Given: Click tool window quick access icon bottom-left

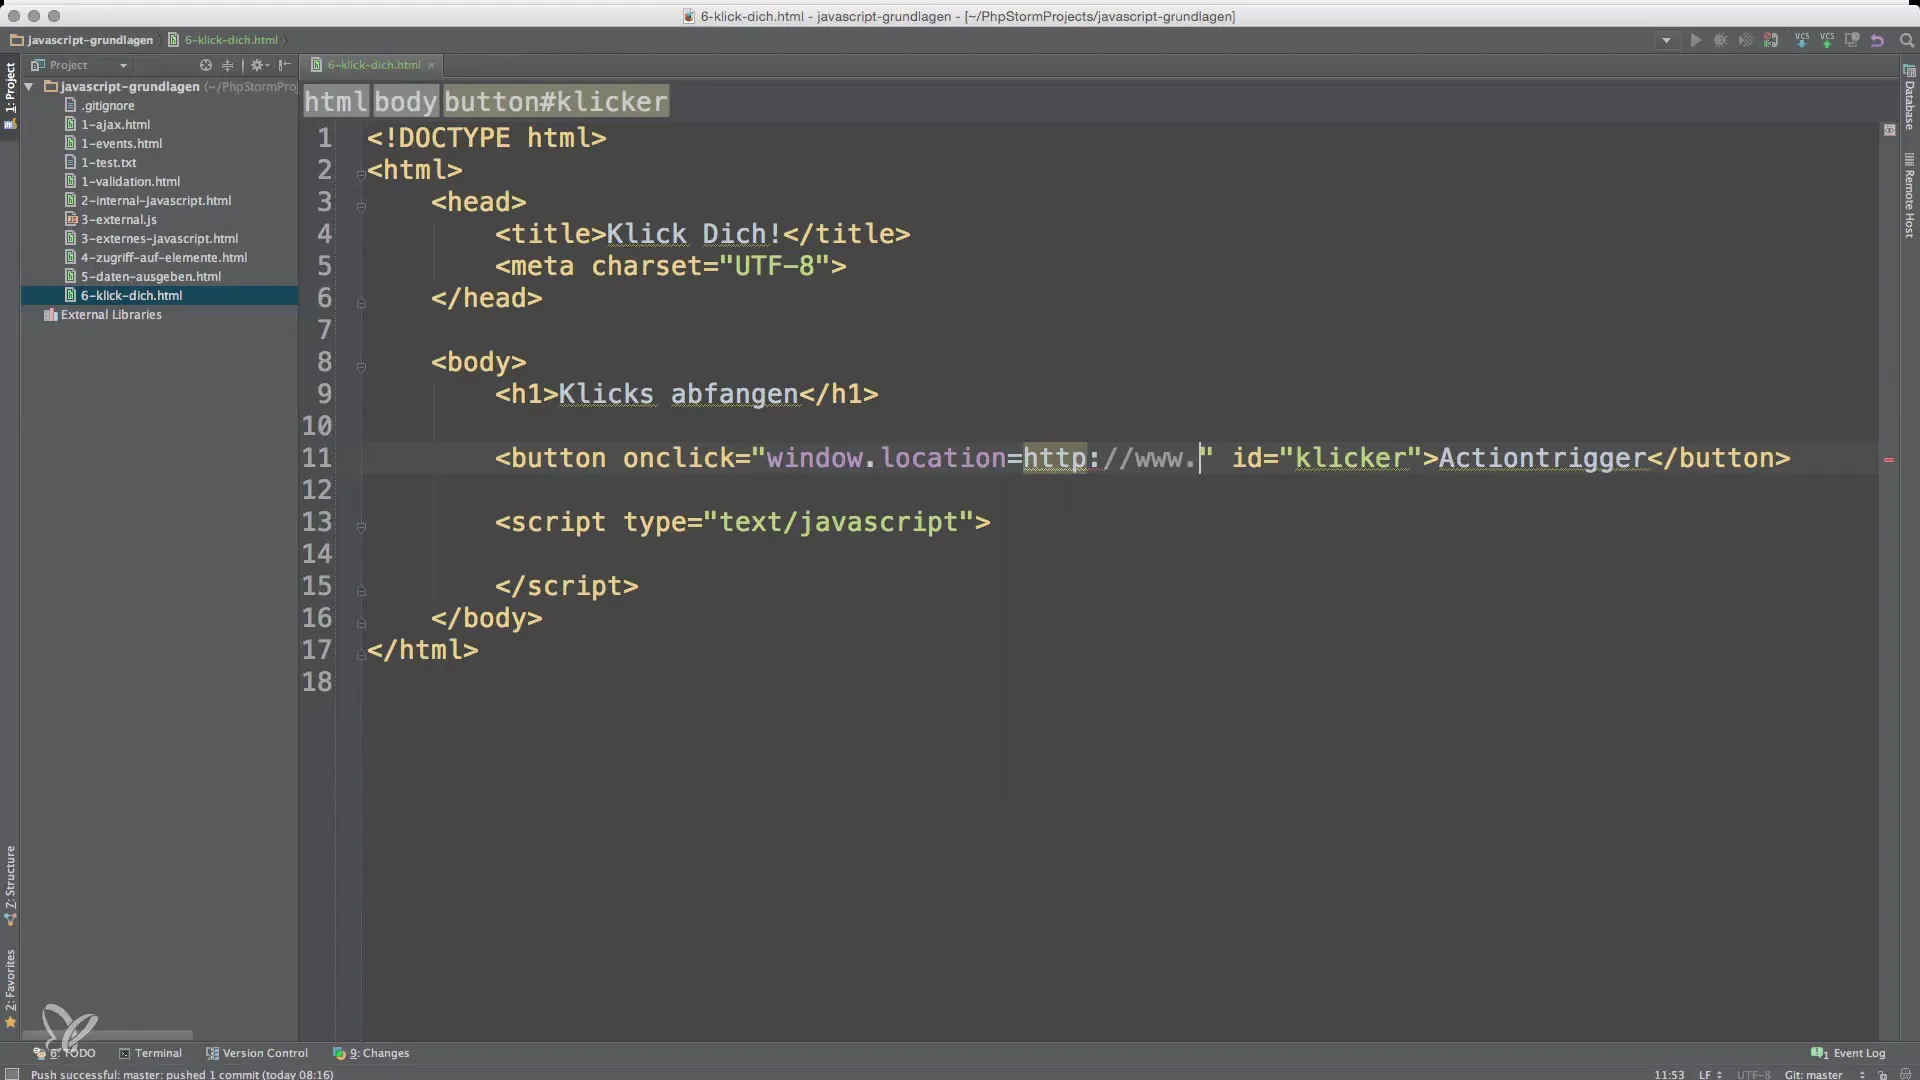Looking at the screenshot, I should (12, 1074).
